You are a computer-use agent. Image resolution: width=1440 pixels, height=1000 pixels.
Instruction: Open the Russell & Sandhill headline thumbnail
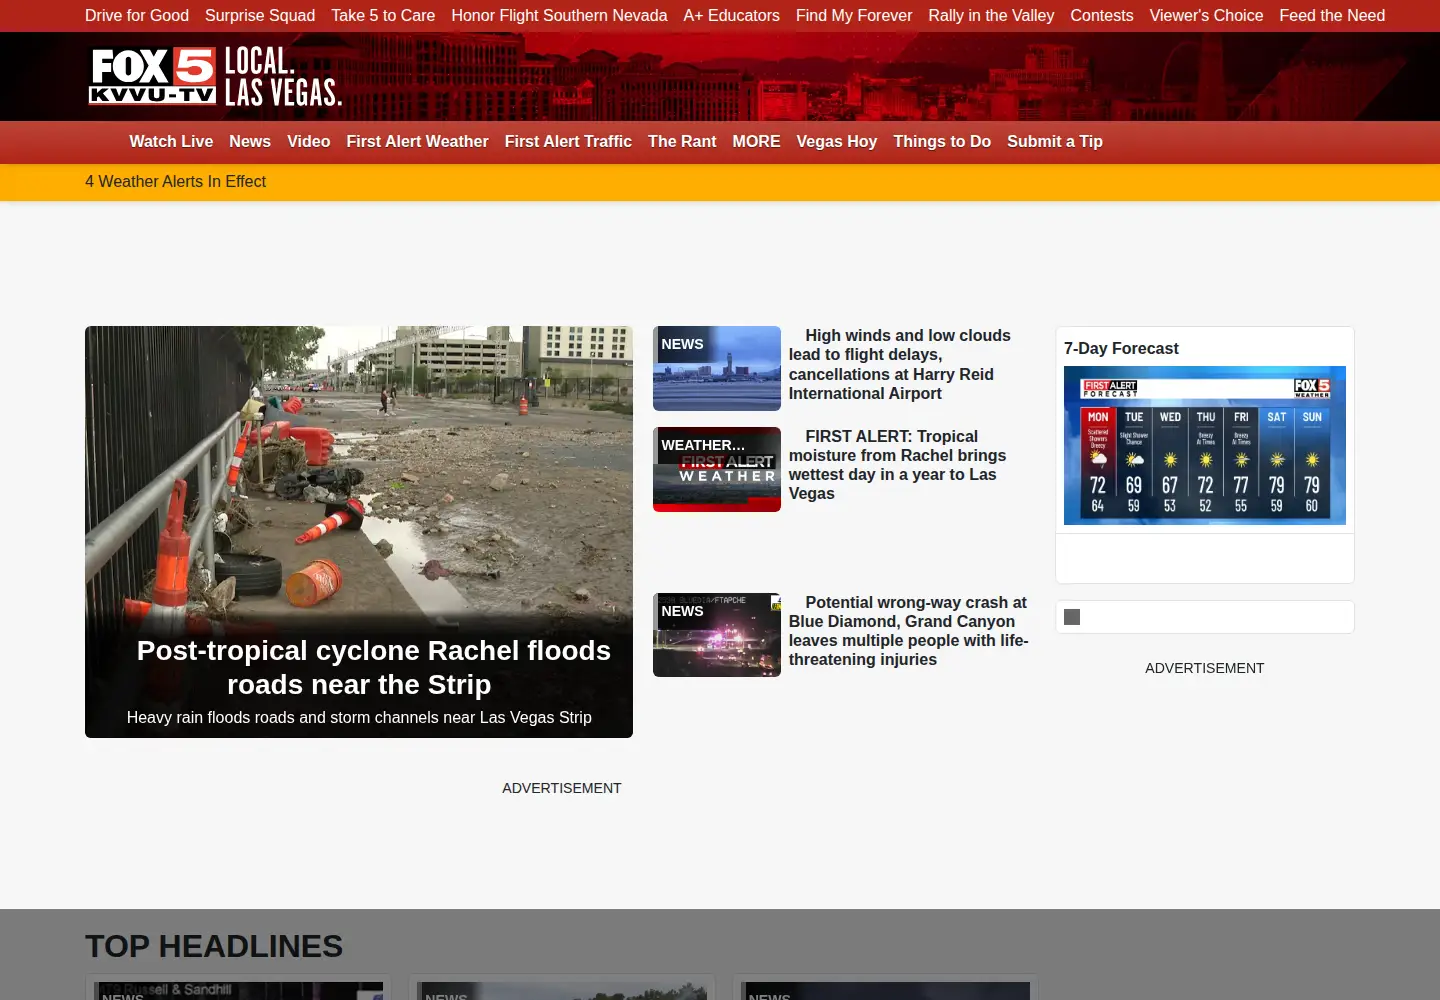(239, 991)
